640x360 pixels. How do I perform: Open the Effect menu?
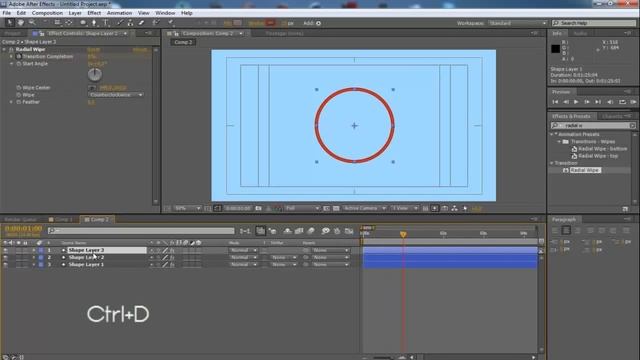(94, 13)
